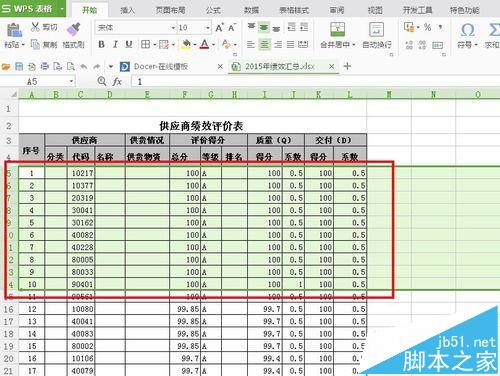Click the WPS 表格 application button
Image resolution: width=500 pixels, height=376 pixels.
click(33, 8)
